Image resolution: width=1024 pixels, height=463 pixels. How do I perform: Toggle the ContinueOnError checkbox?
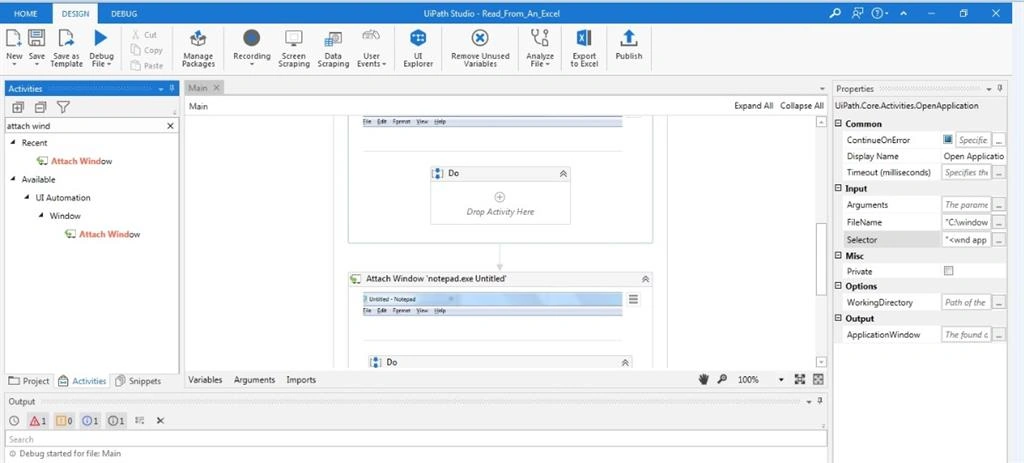948,139
